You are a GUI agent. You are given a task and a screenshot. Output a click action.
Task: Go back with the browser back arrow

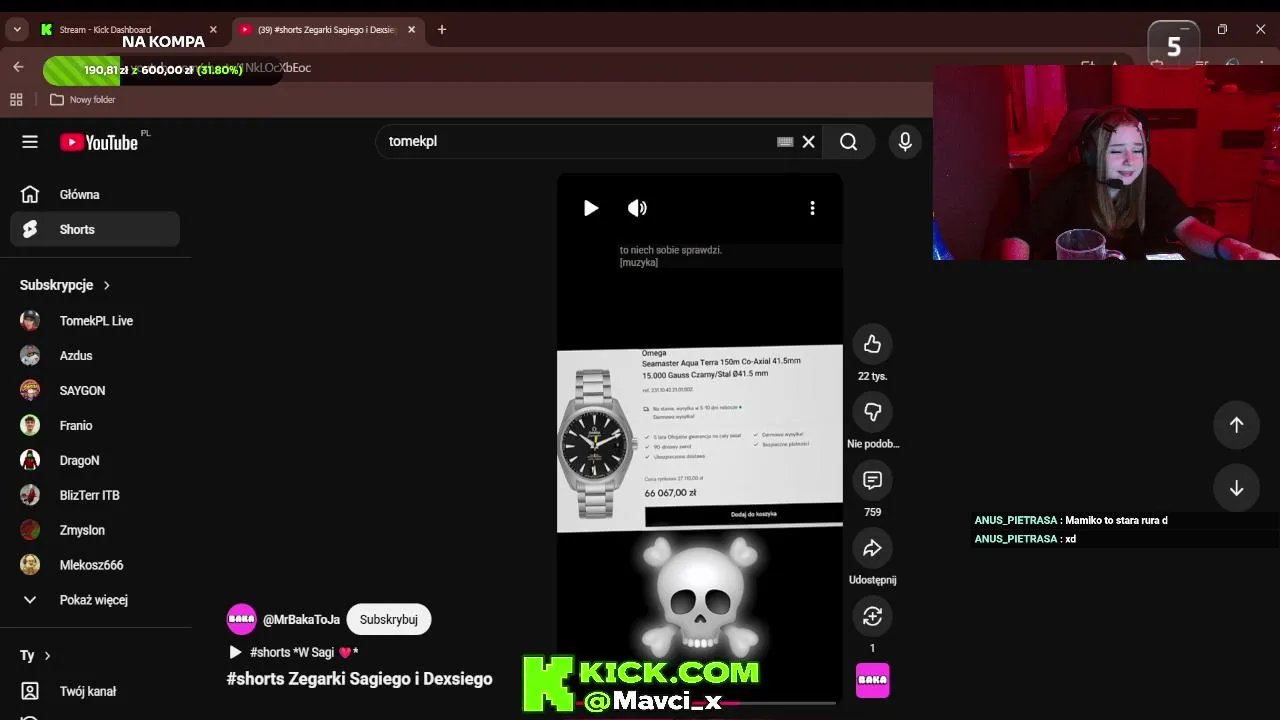[18, 67]
